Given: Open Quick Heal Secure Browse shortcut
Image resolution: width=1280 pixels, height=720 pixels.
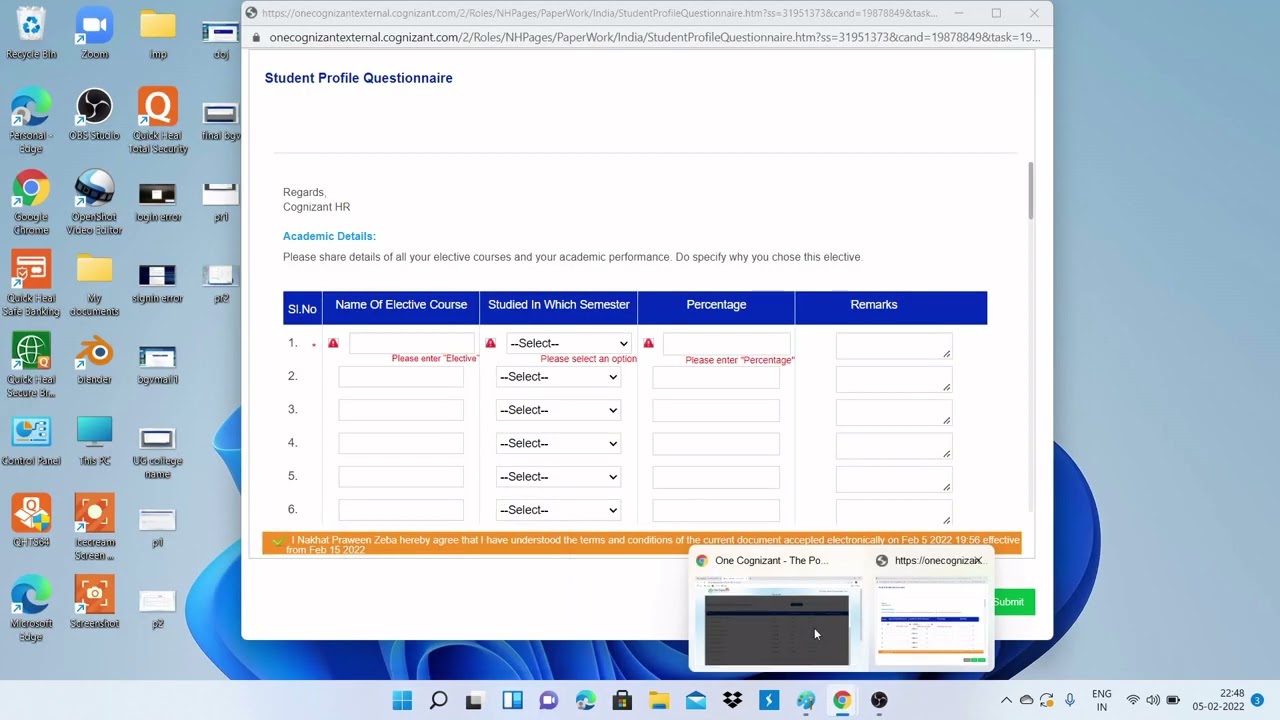Looking at the screenshot, I should tap(31, 366).
